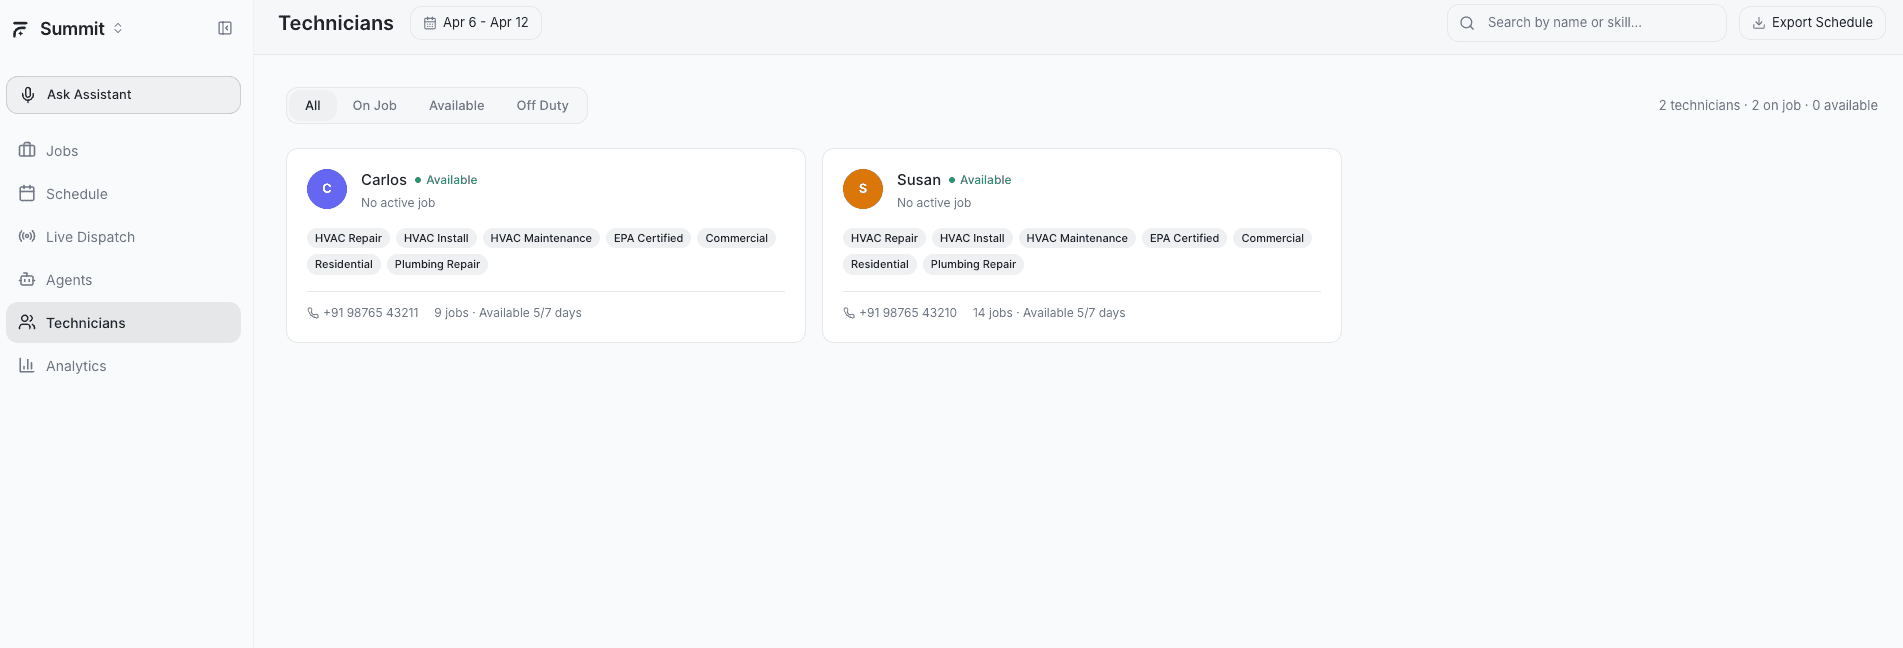
Task: Click the Analytics bar chart icon
Action: click(x=27, y=365)
